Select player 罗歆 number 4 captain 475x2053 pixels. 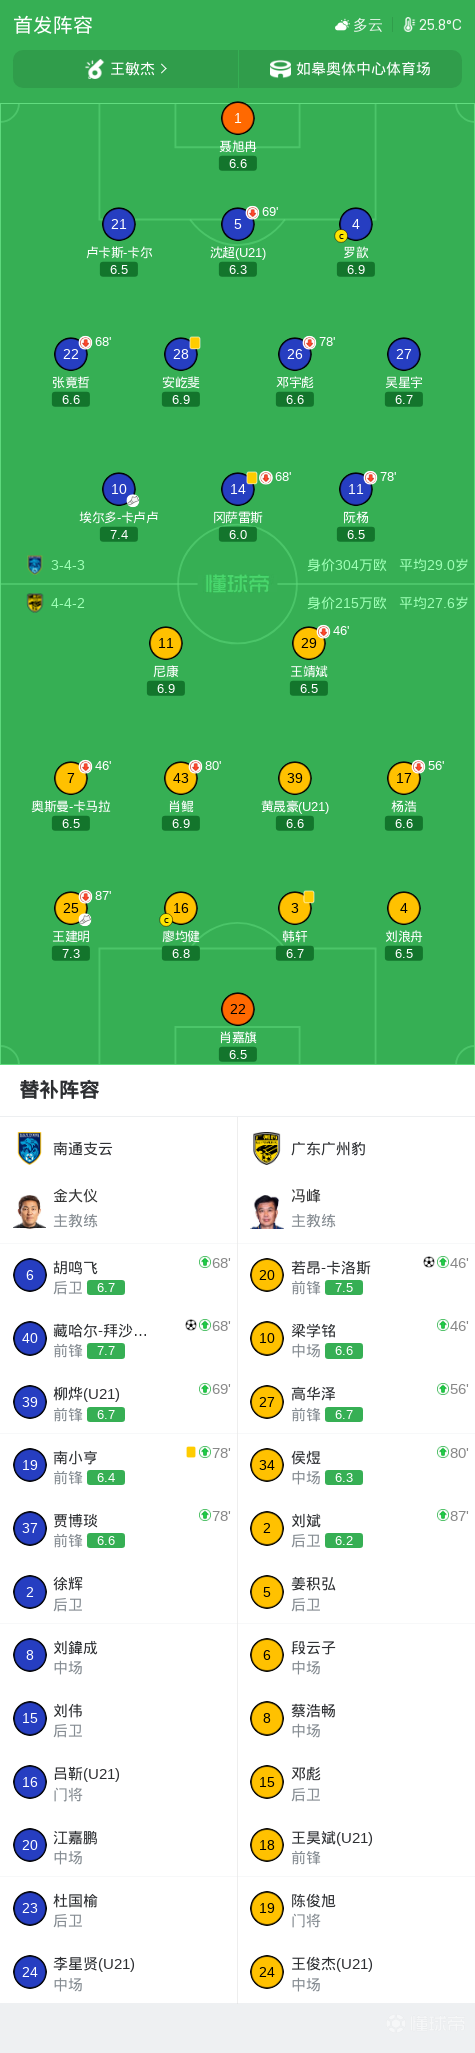pos(355,224)
